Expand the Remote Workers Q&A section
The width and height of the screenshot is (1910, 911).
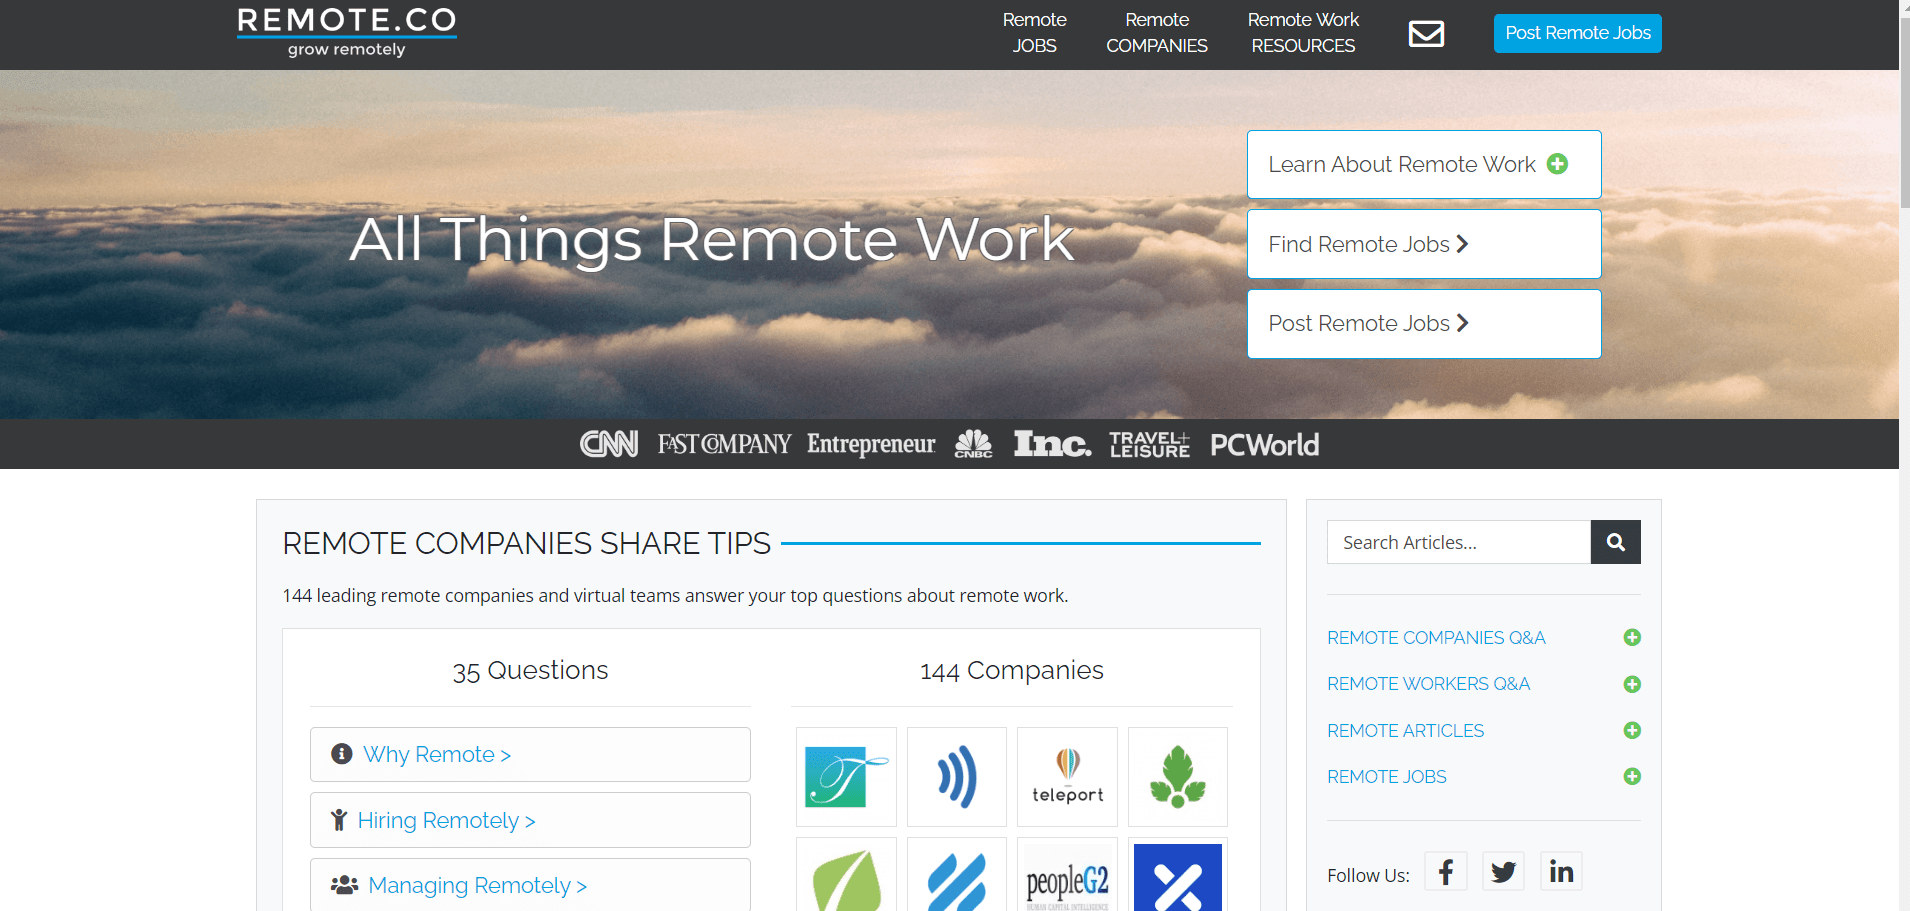pyautogui.click(x=1632, y=684)
